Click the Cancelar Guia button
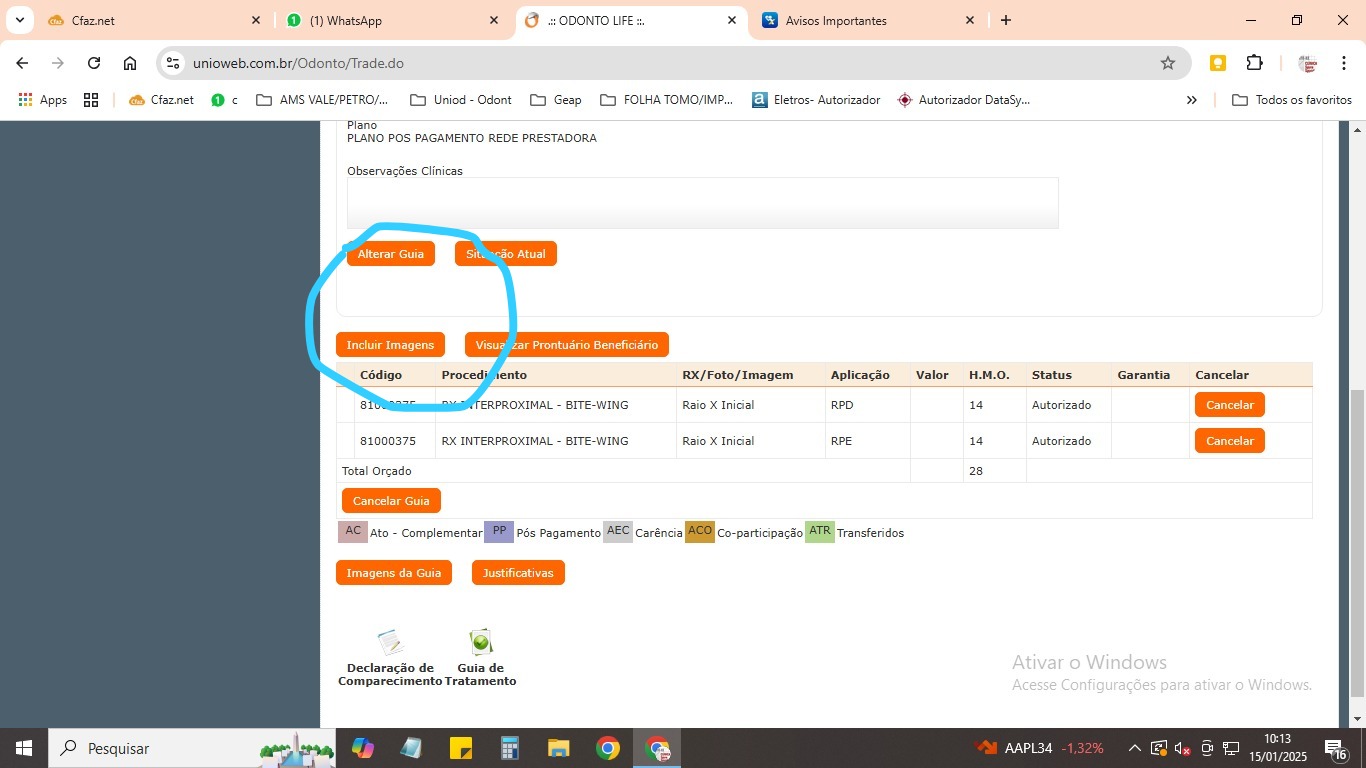1366x768 pixels. pyautogui.click(x=391, y=501)
